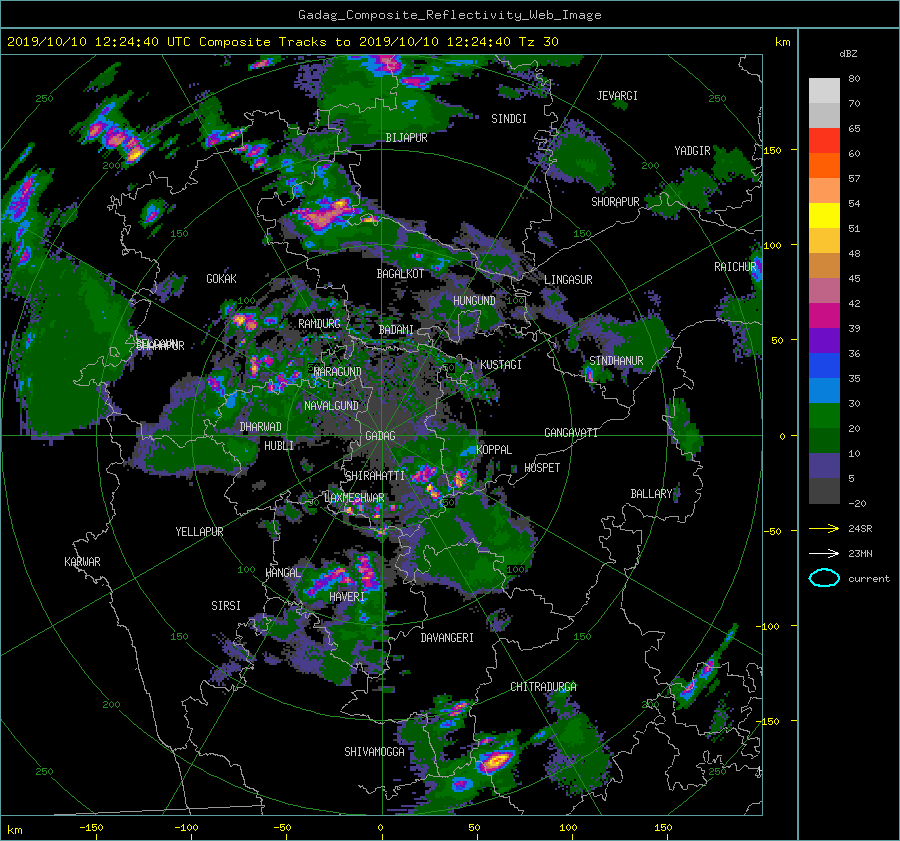Click the LAXMESHWAR city label
Image resolution: width=900 pixels, height=841 pixels.
click(354, 498)
